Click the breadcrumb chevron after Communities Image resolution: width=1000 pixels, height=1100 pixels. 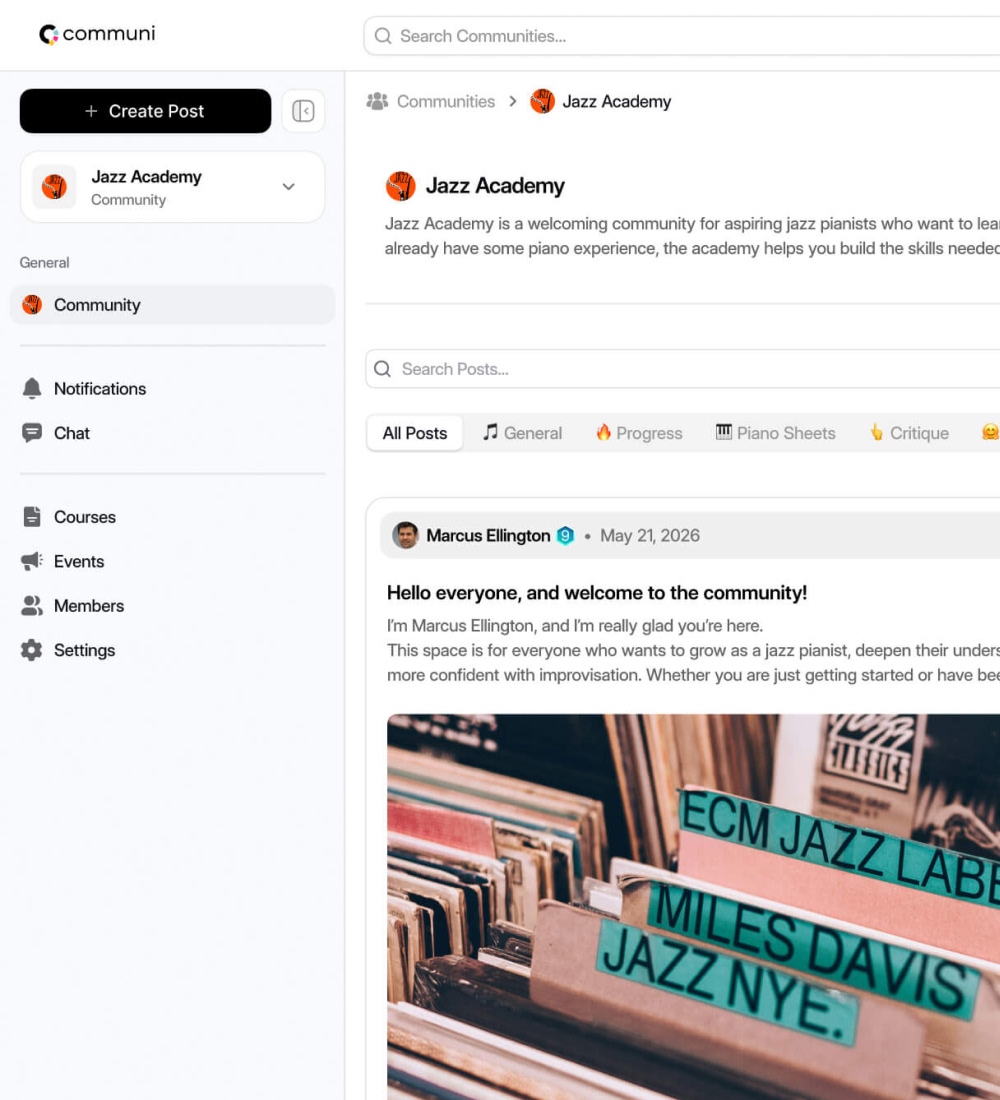[x=513, y=102]
